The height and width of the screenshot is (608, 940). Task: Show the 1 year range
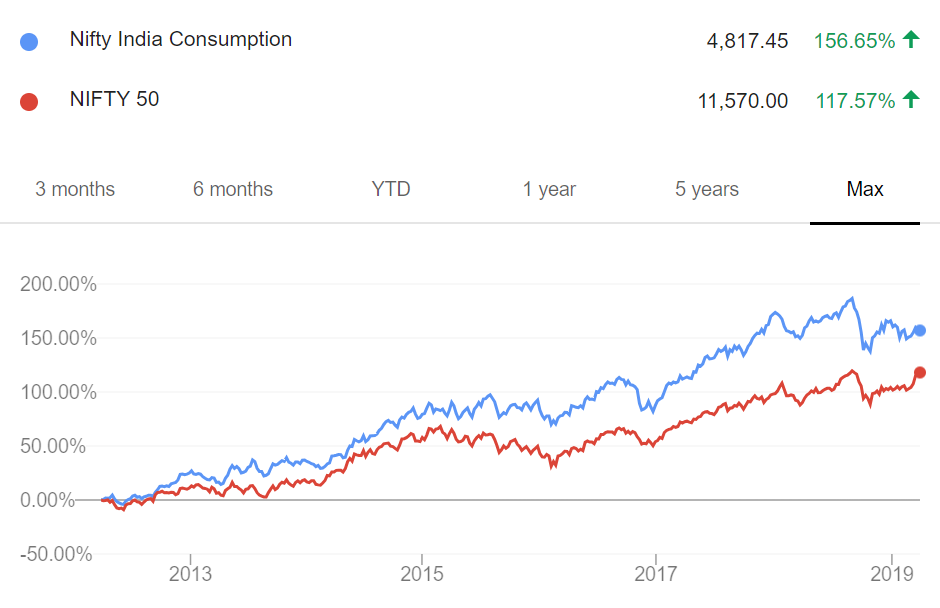click(549, 189)
